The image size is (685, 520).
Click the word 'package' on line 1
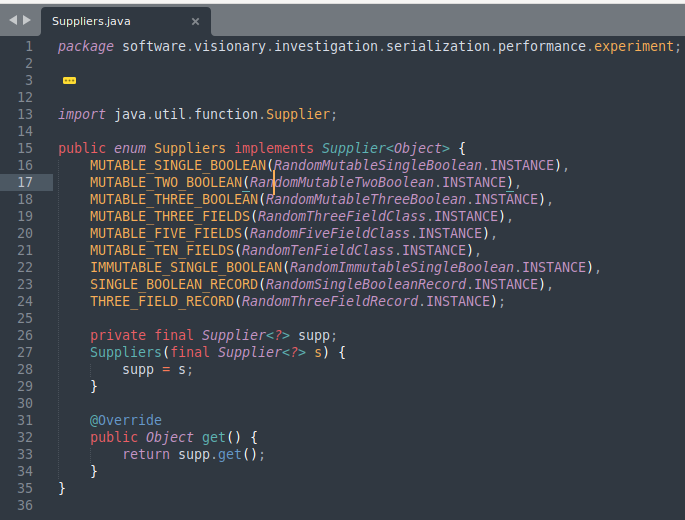[86, 47]
